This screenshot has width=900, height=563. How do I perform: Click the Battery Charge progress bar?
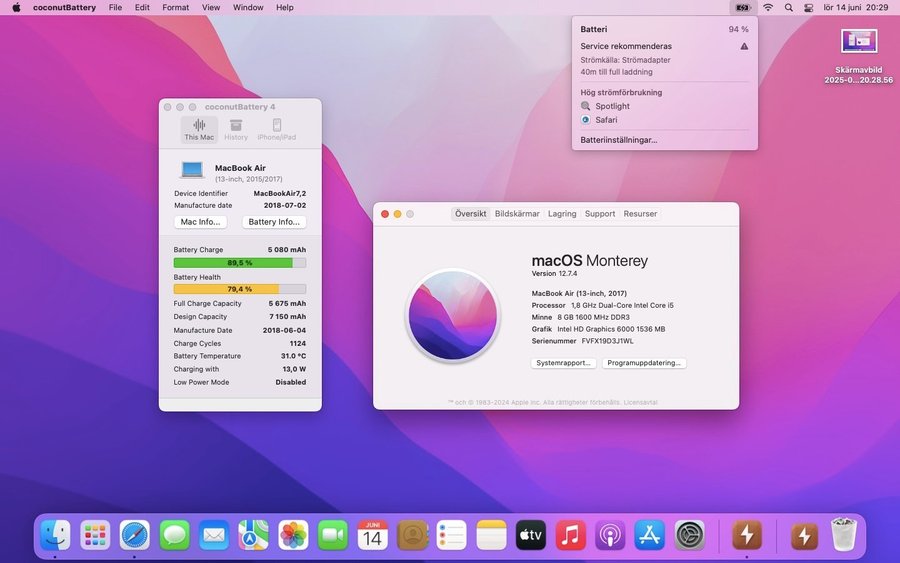coord(239,263)
